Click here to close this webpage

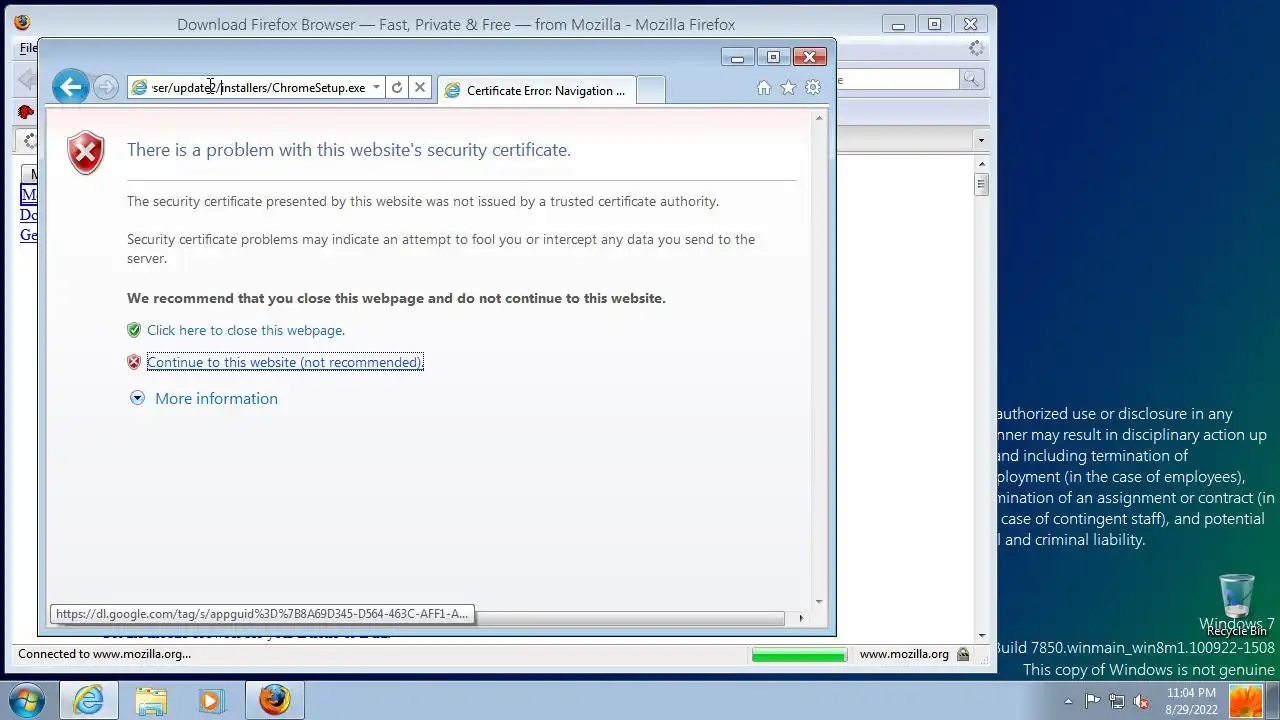[x=246, y=330]
